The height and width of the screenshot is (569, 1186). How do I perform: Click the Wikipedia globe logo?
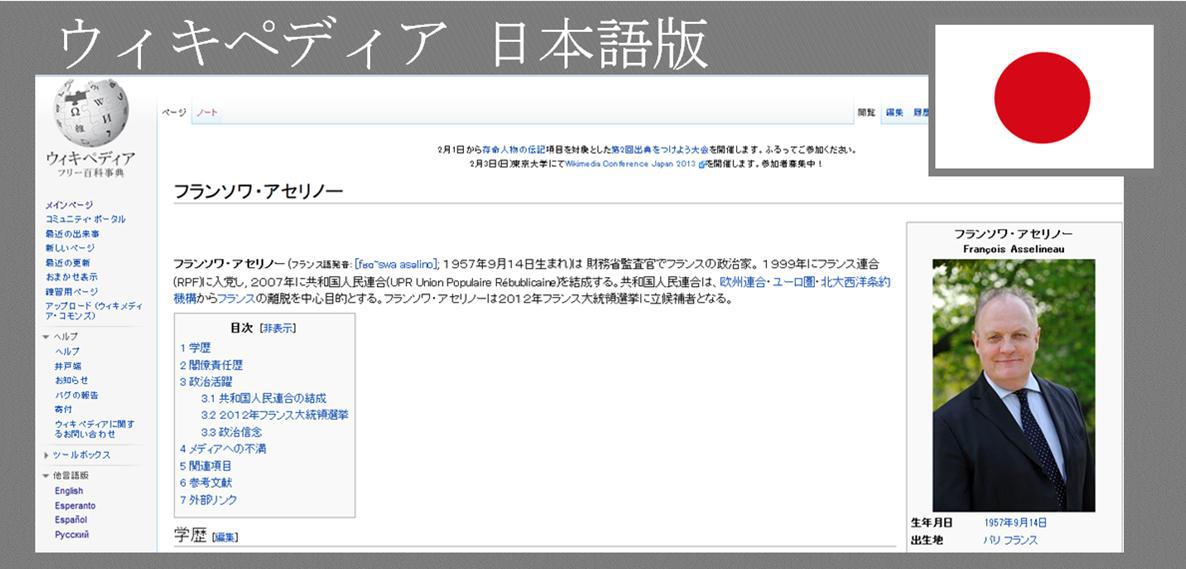point(91,114)
